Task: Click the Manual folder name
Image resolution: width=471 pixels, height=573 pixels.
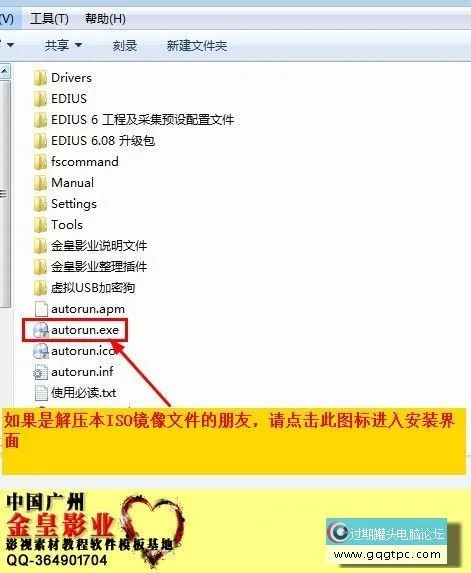Action: click(72, 183)
